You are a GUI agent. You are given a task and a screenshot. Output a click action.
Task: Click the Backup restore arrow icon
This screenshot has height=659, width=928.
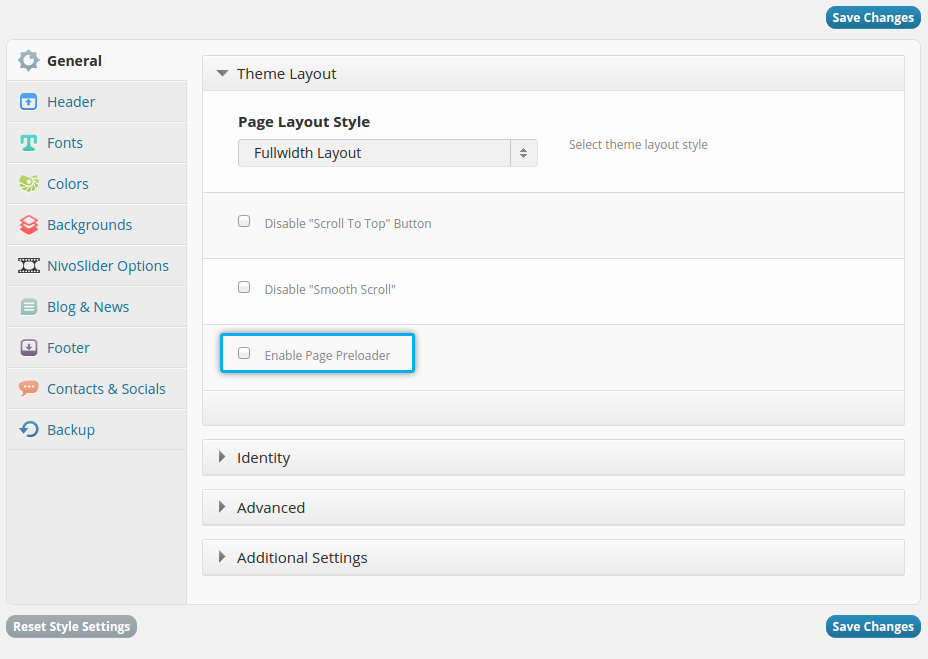click(29, 430)
